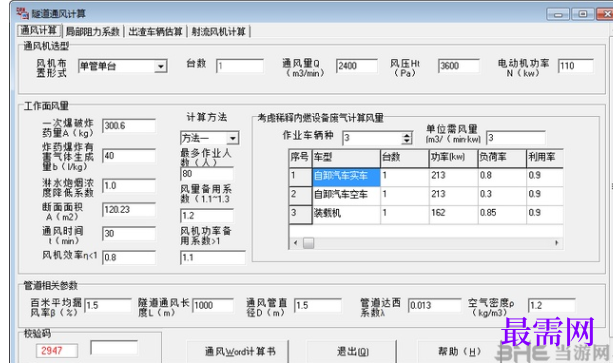
Task: Click row header number 3 in table
Action: point(300,214)
